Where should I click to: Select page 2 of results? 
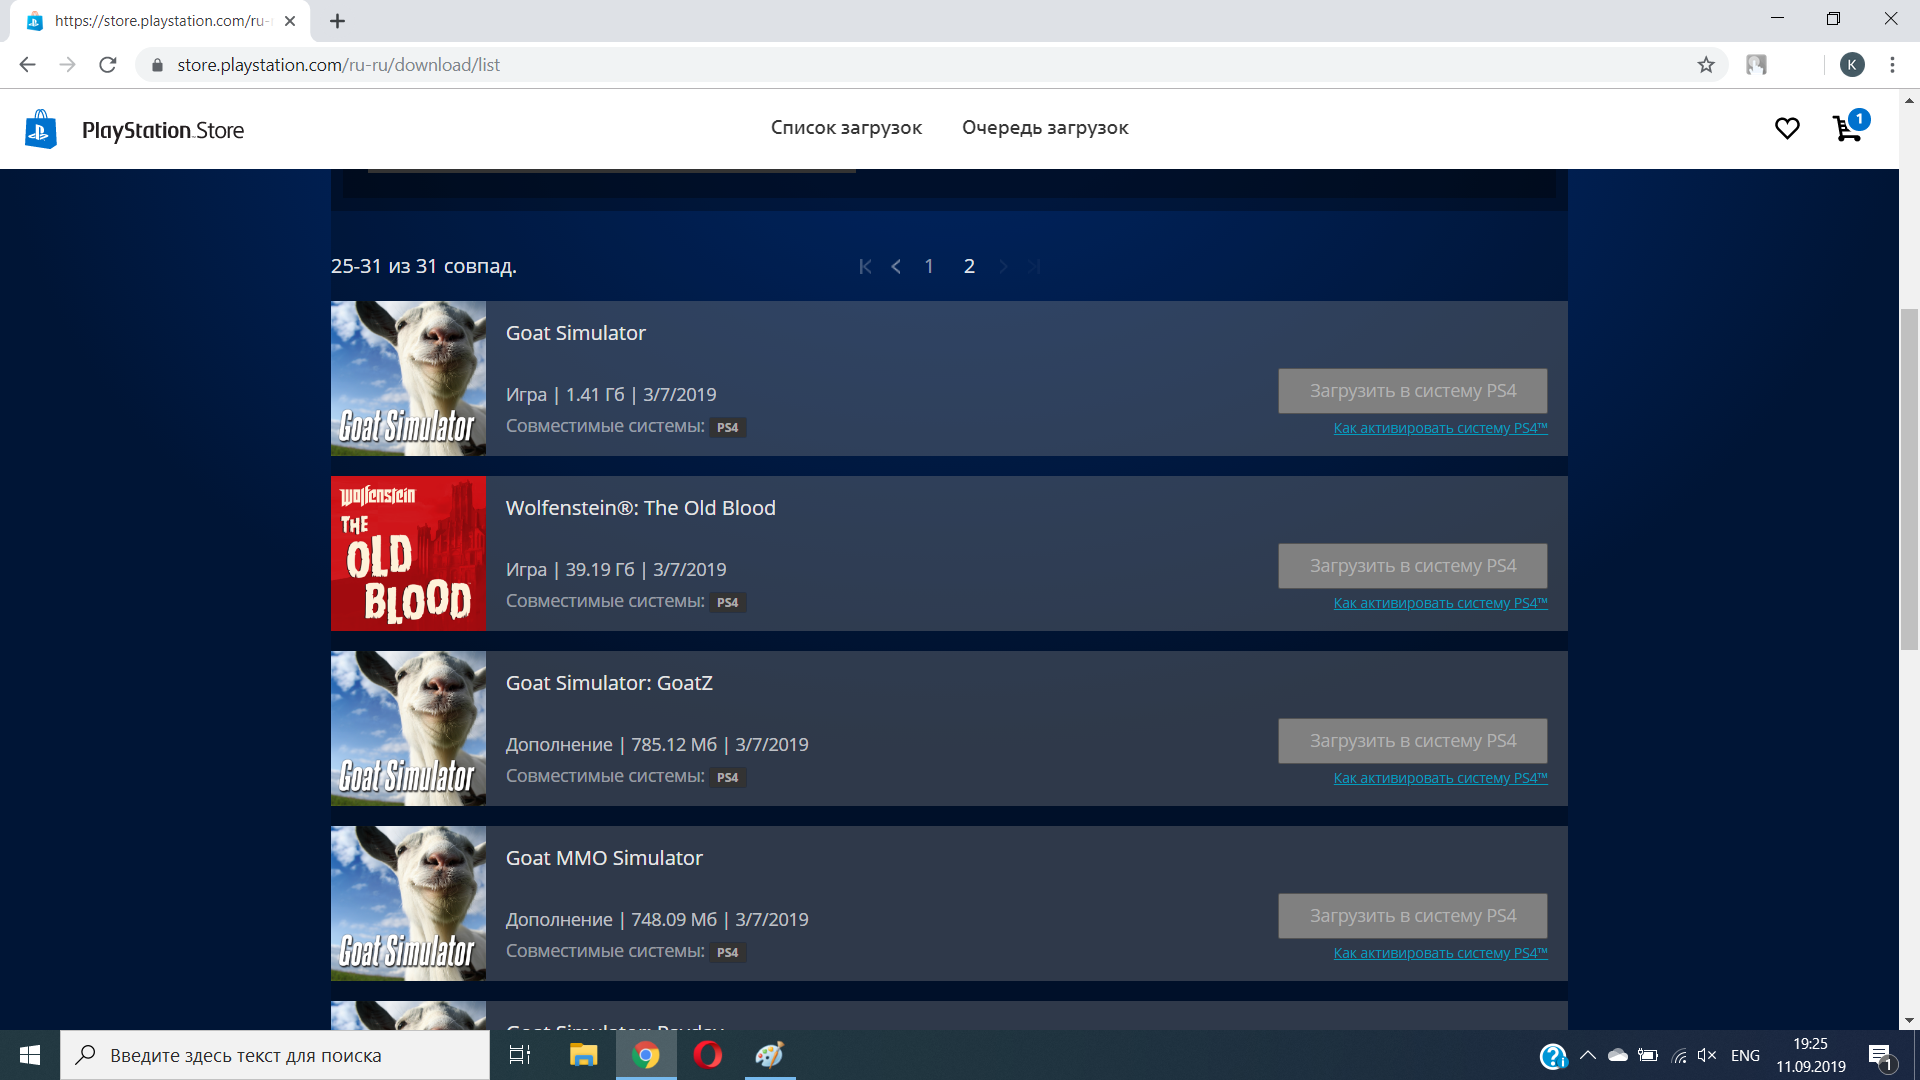pos(969,266)
